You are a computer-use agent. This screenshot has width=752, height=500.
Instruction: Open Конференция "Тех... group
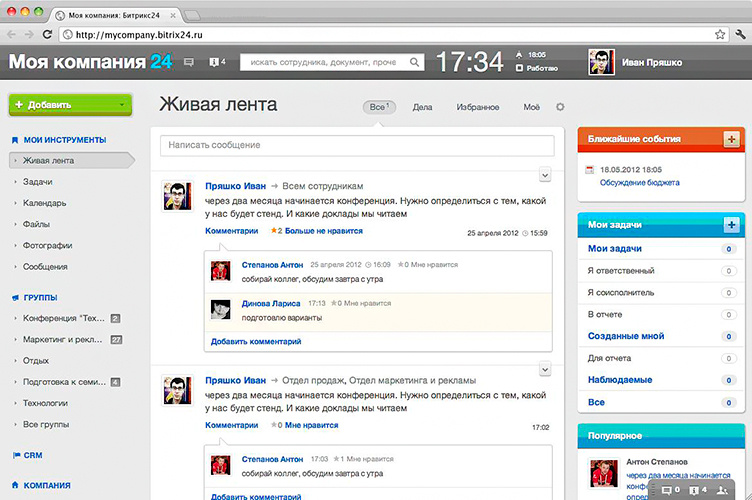(64, 318)
